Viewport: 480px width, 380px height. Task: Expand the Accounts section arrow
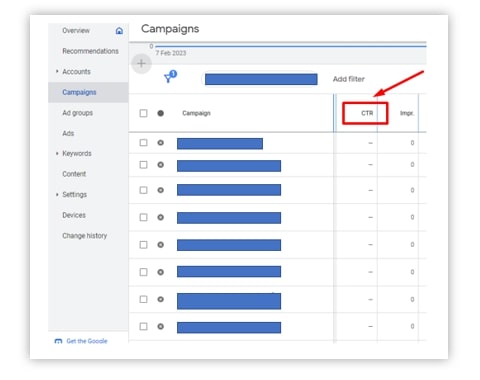(x=57, y=71)
